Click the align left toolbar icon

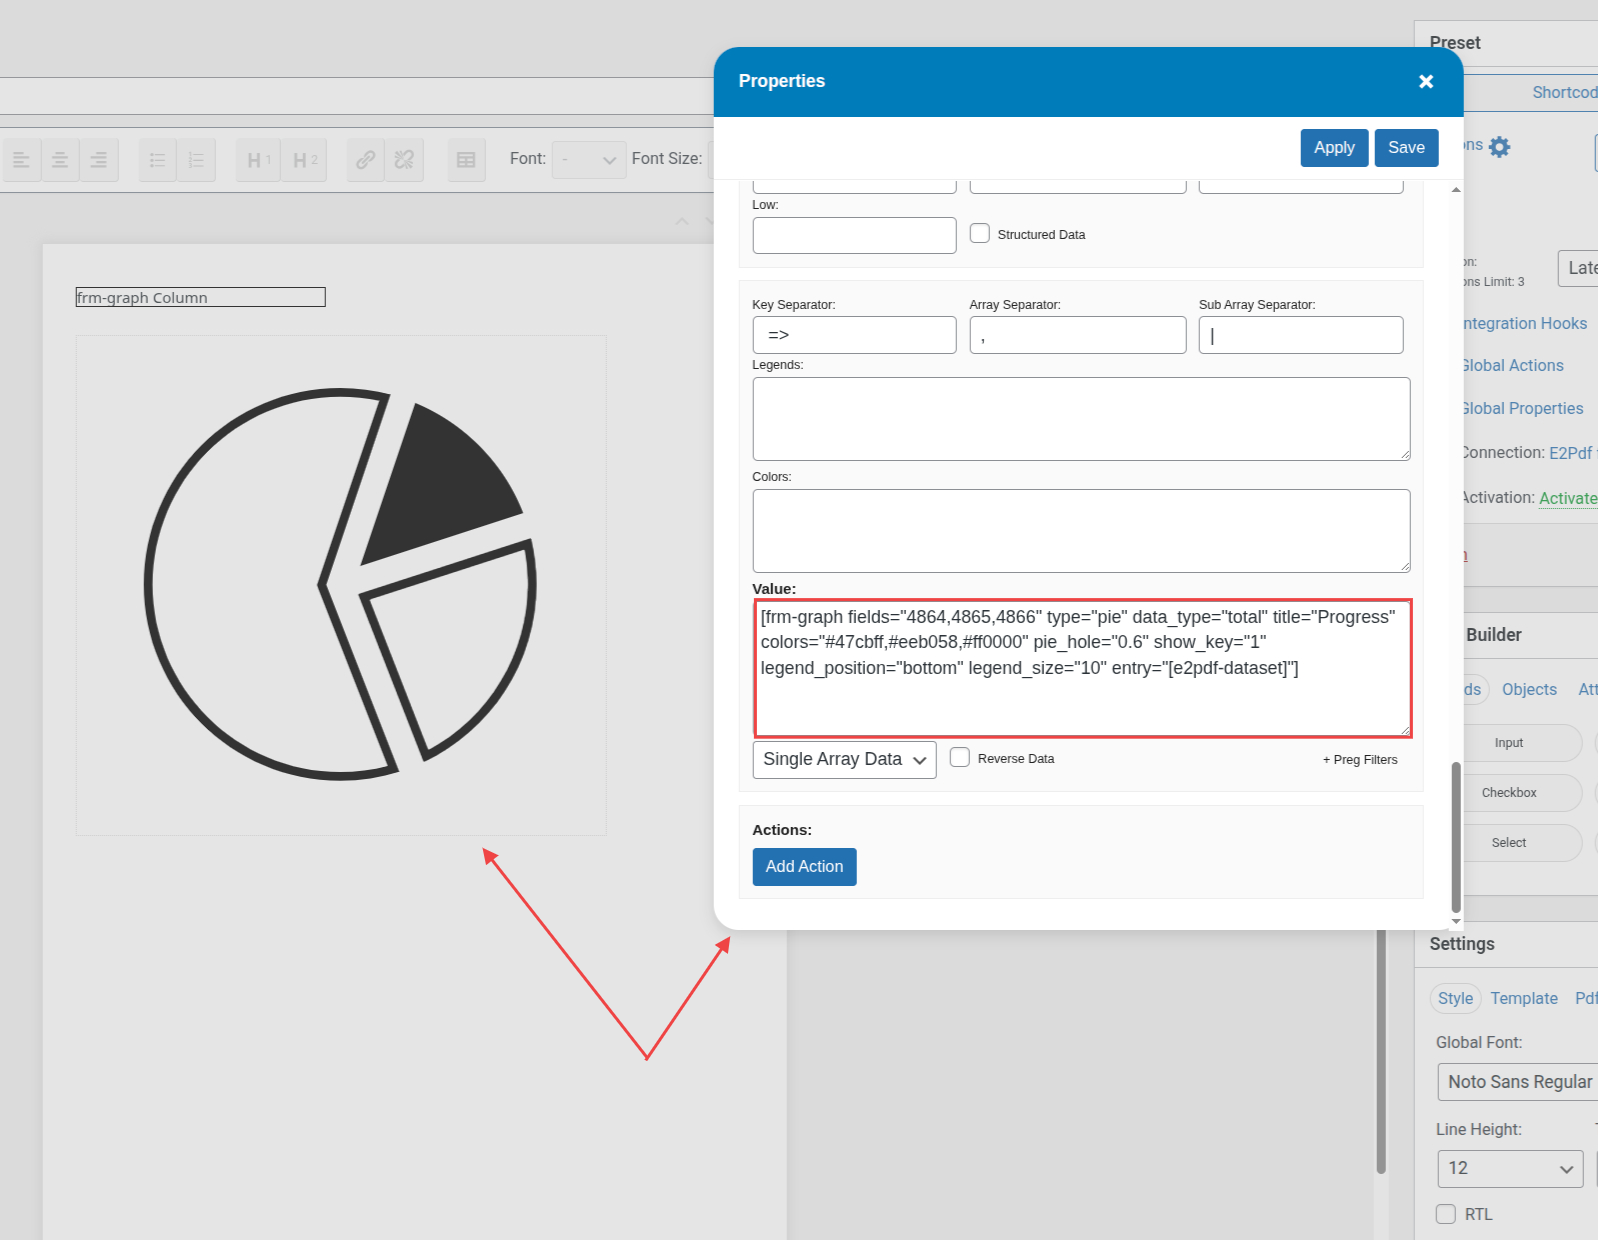(x=21, y=160)
